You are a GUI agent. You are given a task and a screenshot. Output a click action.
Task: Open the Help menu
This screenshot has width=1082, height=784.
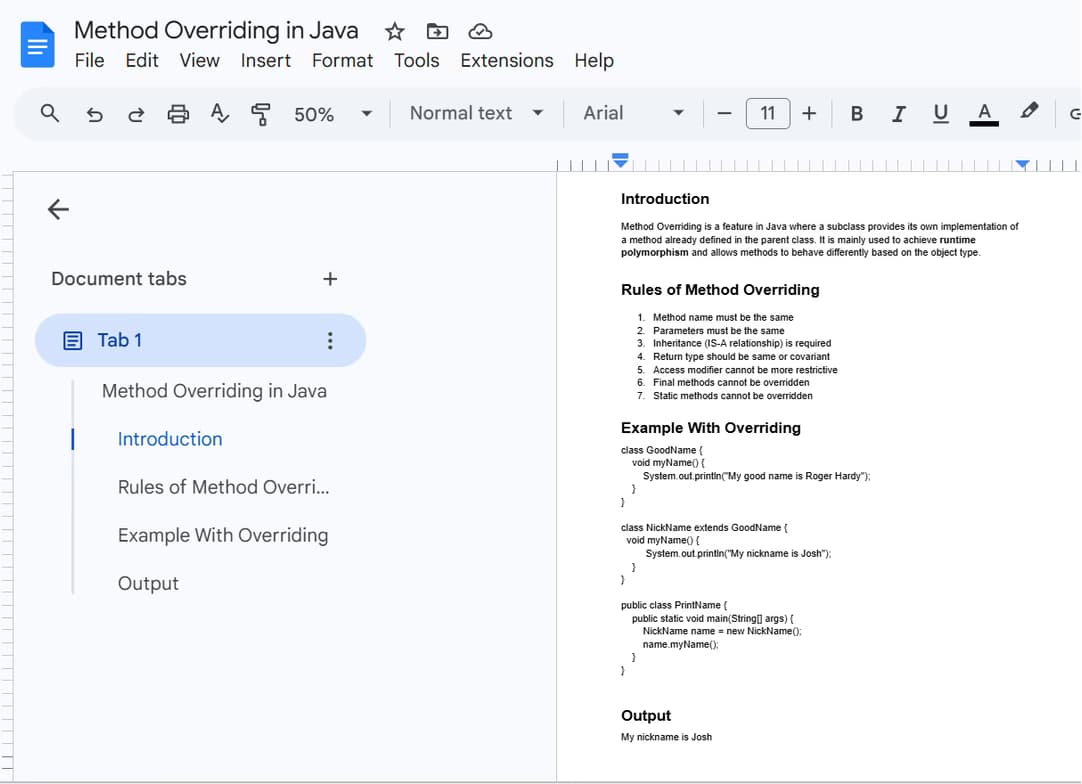coord(594,61)
